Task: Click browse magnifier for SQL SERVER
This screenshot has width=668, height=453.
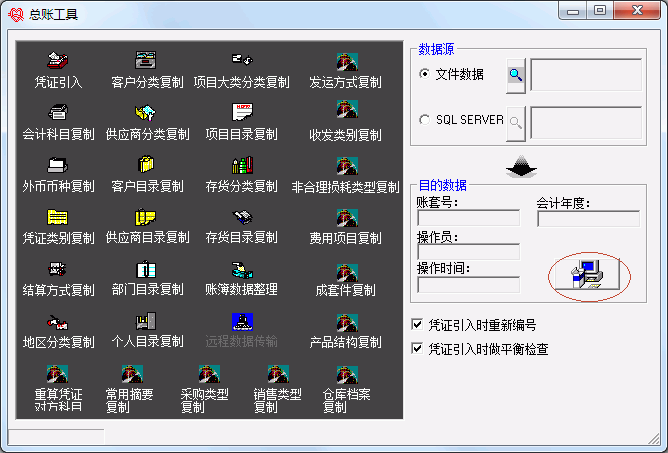Action: click(516, 123)
